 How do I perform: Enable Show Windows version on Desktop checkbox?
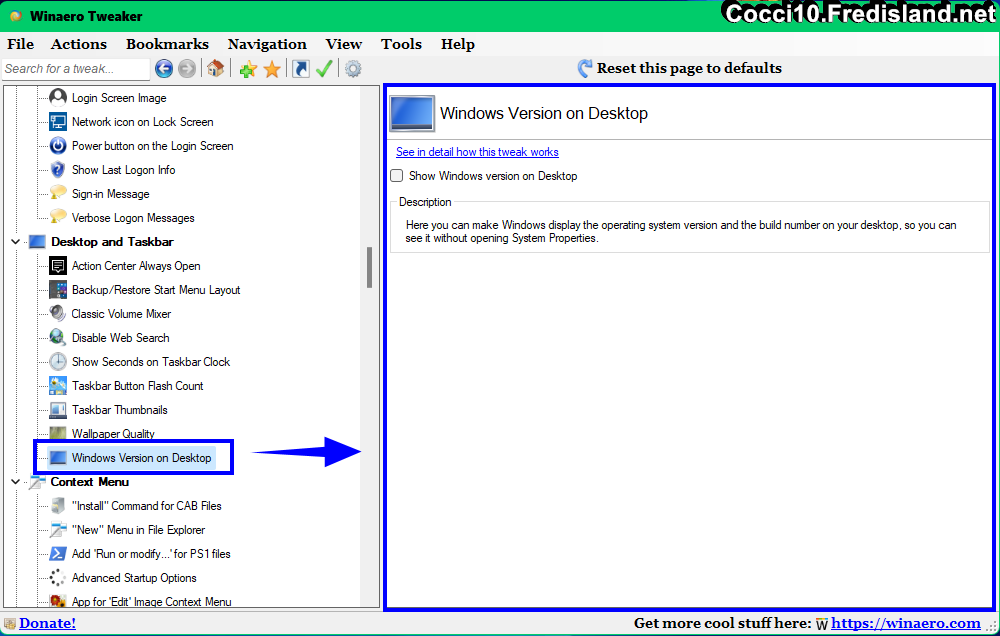click(x=397, y=175)
